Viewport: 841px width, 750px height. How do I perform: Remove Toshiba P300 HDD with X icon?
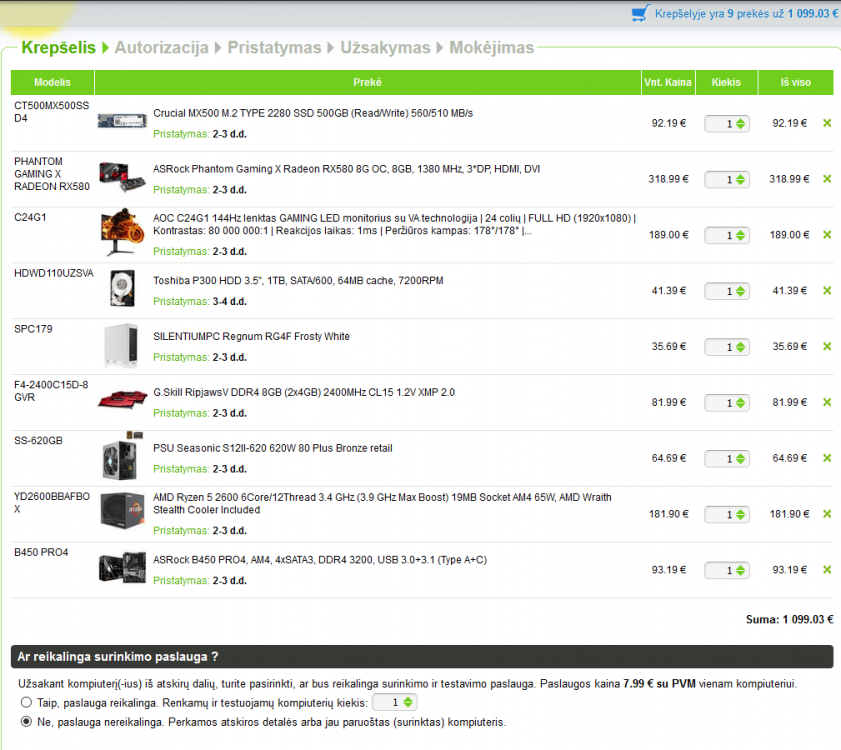coord(827,291)
